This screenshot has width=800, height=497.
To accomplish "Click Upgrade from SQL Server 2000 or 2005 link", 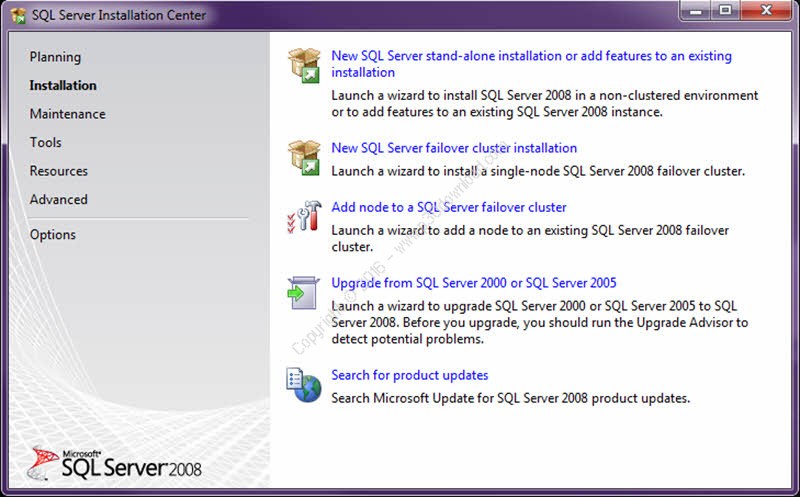I will click(x=474, y=283).
